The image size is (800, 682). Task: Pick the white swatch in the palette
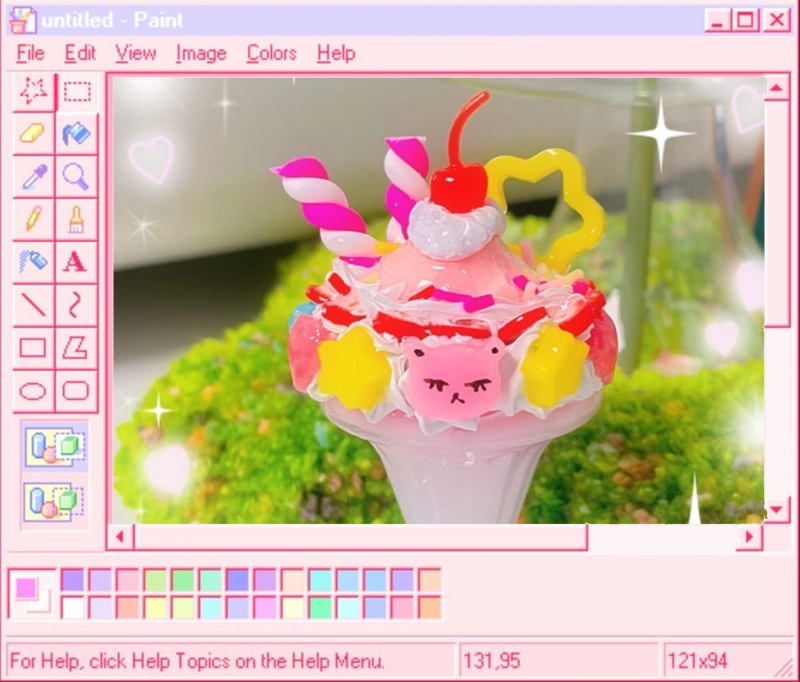pyautogui.click(x=73, y=607)
